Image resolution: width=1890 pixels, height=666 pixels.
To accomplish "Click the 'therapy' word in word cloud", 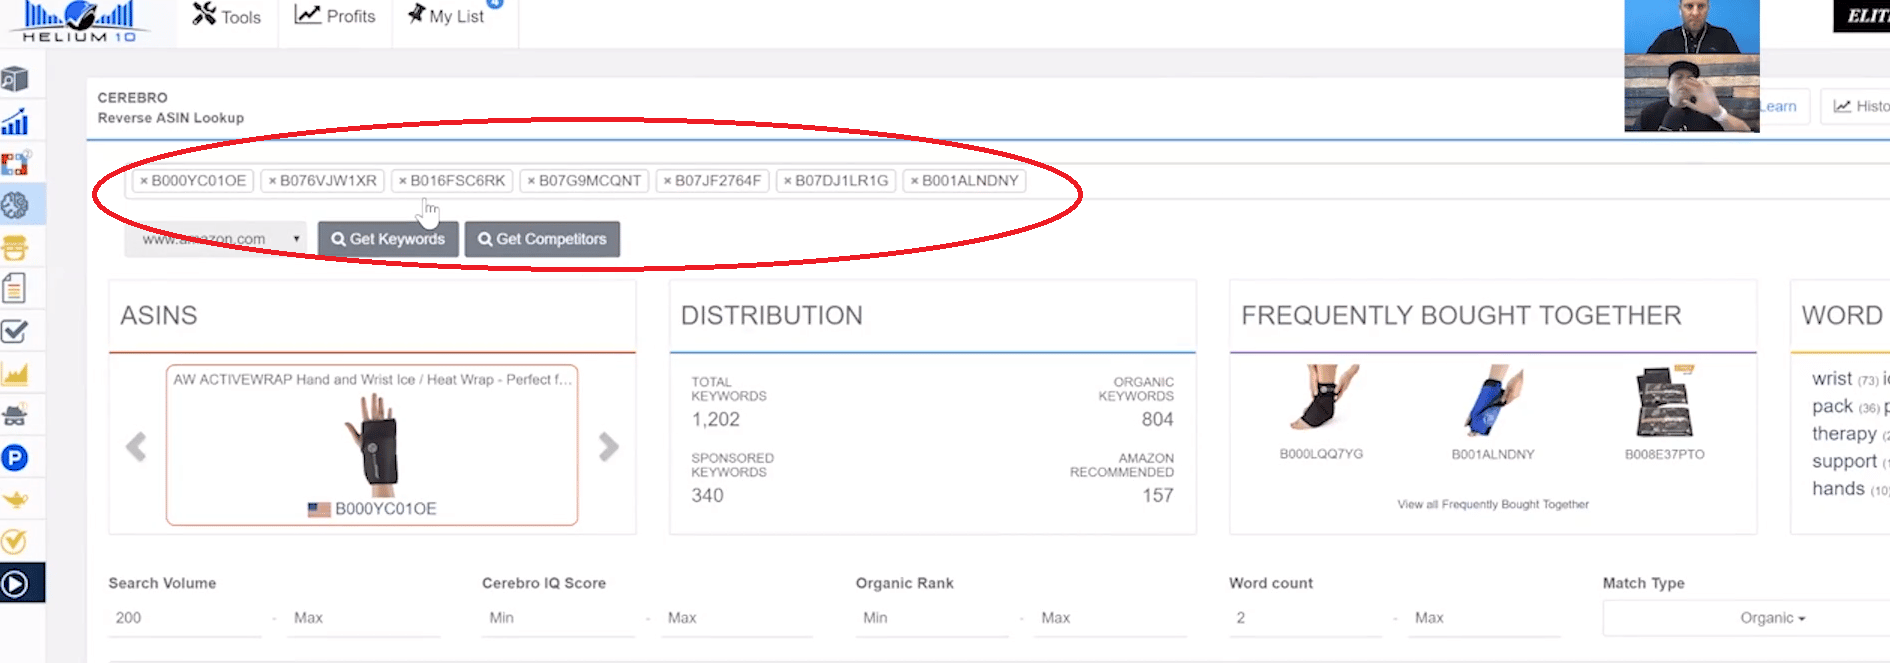I will click(x=1844, y=433).
